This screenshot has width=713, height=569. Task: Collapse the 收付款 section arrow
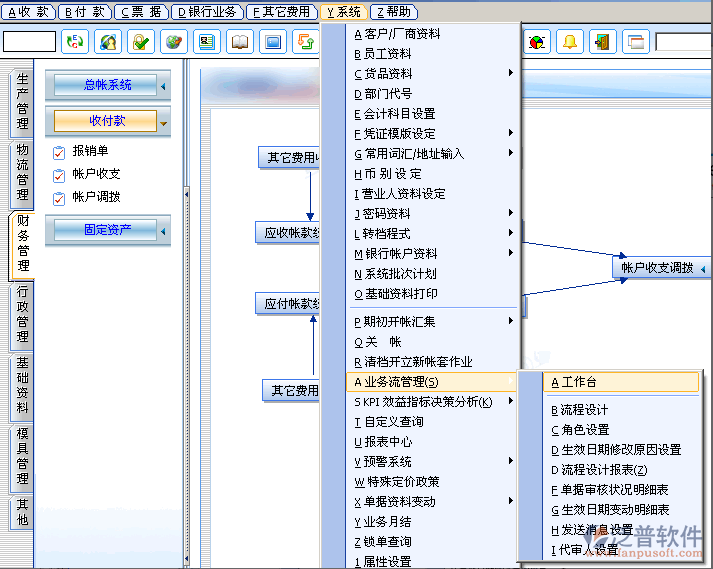(163, 122)
